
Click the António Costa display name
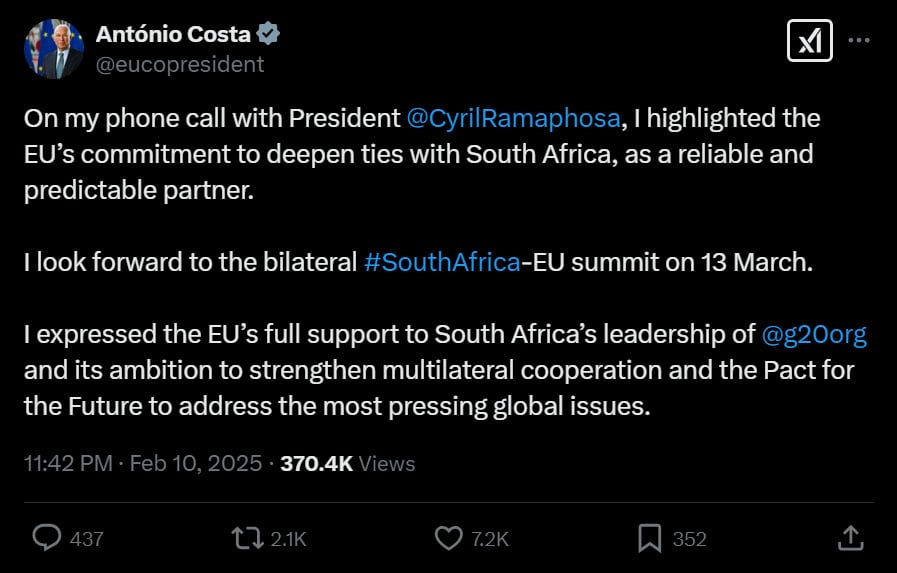point(174,34)
